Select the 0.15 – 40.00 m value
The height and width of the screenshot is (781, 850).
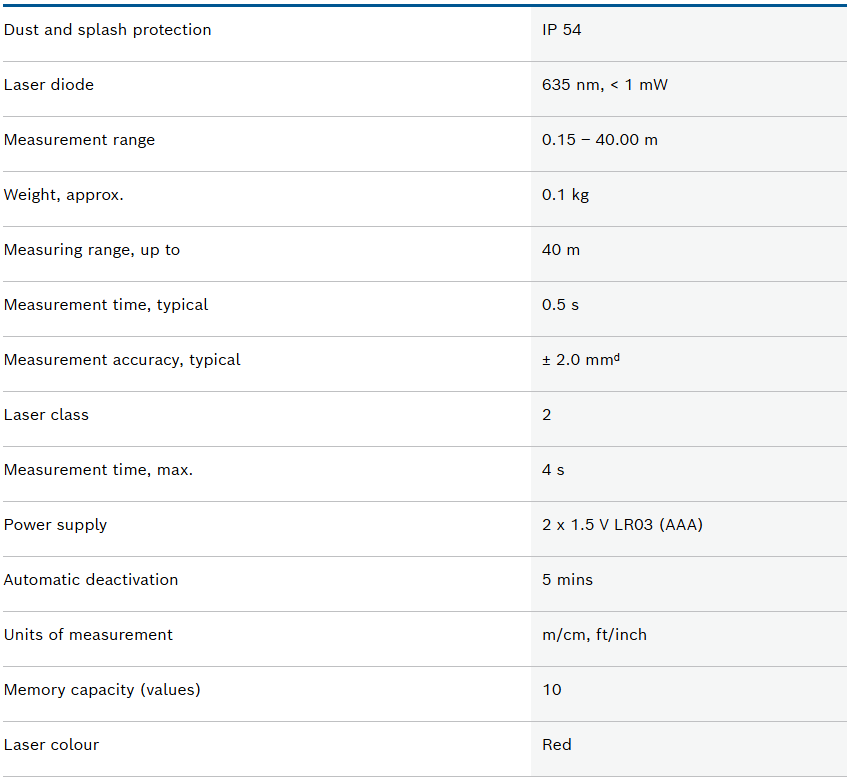coord(600,140)
